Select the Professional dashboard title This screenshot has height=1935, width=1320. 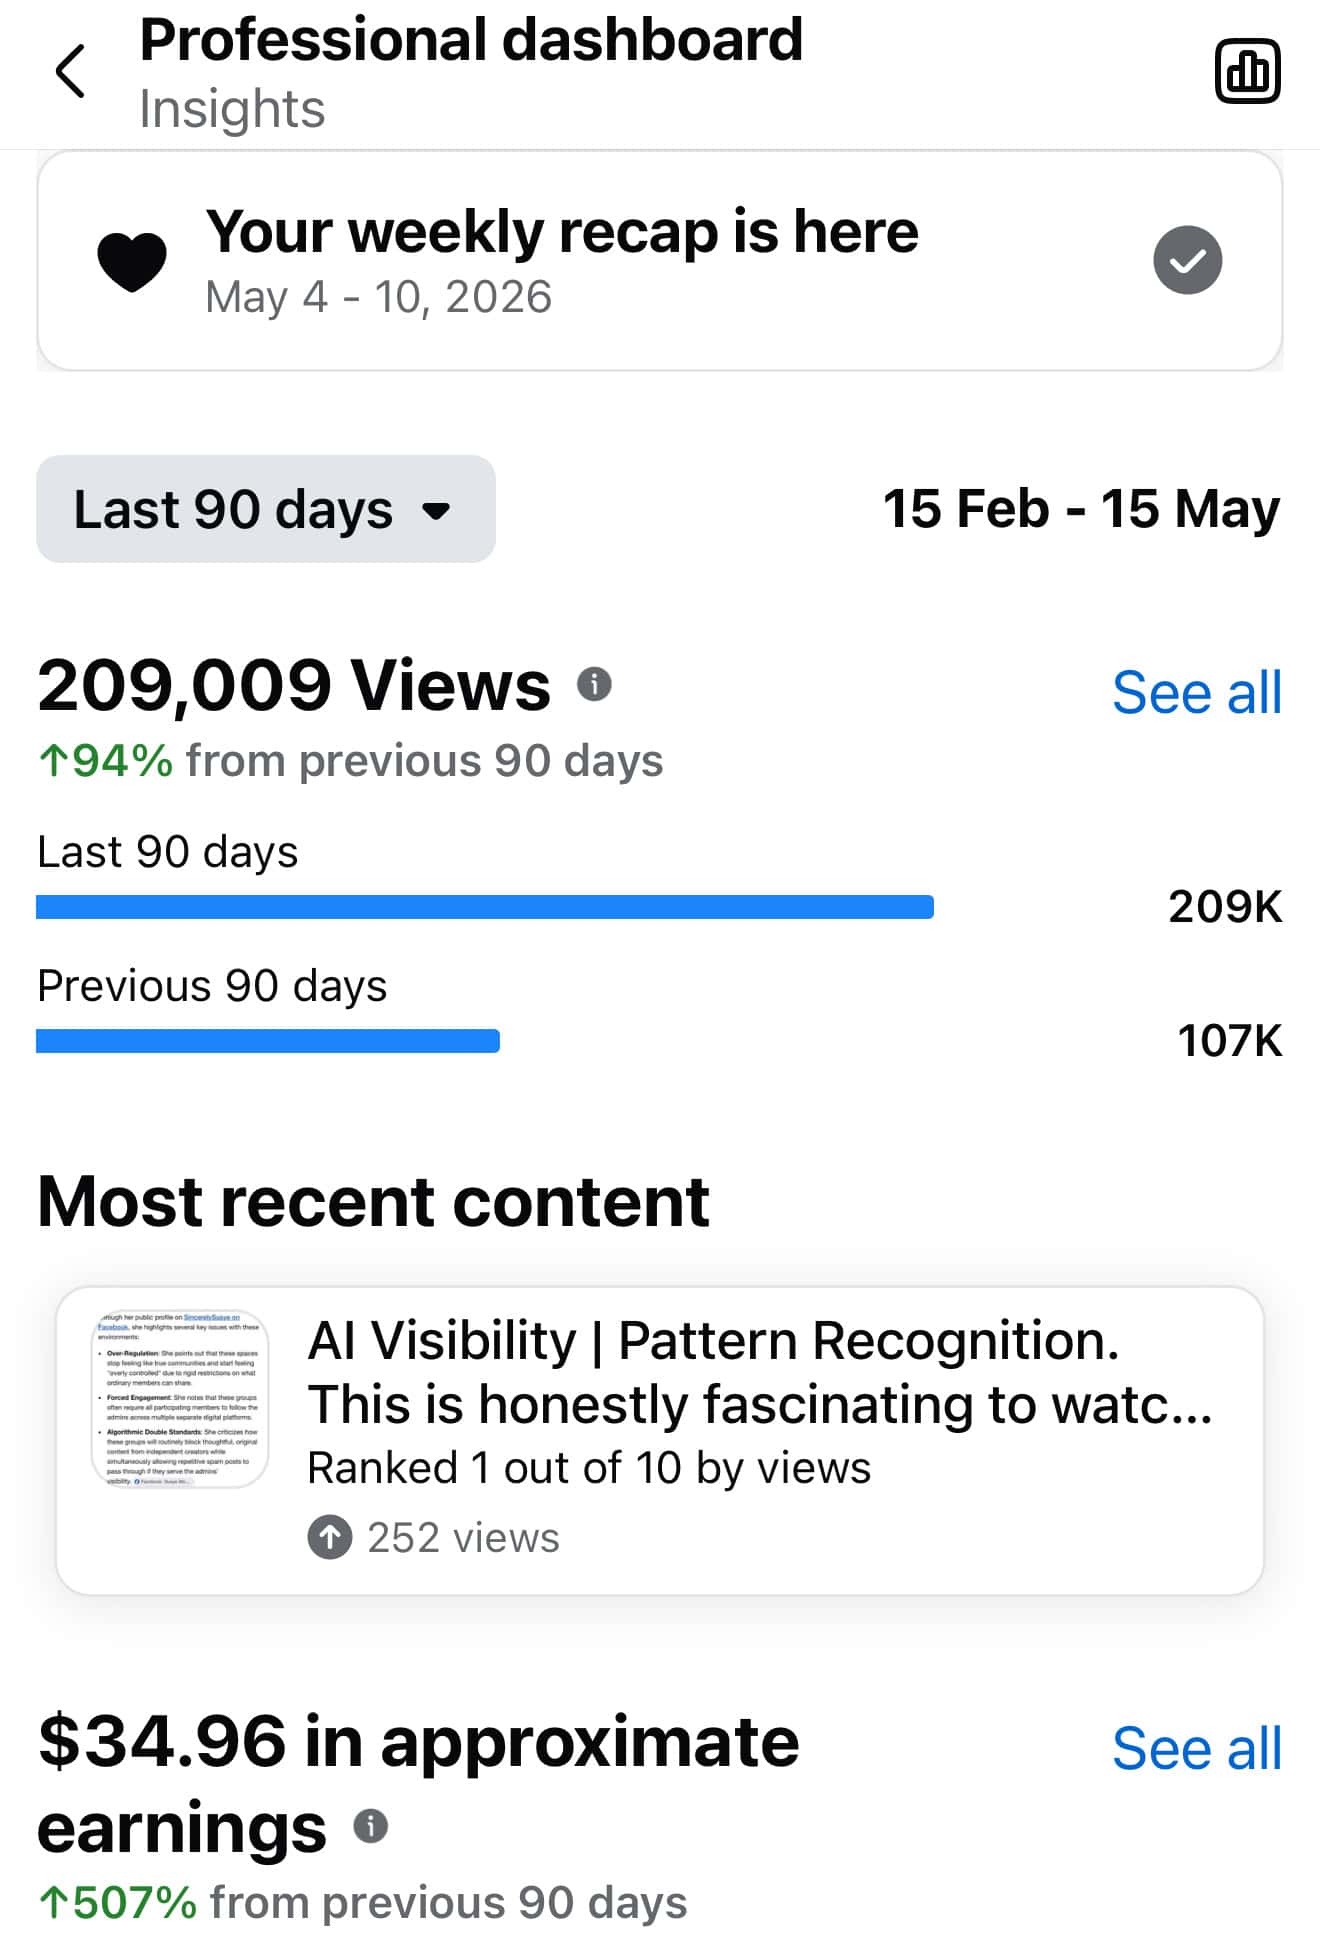point(471,40)
